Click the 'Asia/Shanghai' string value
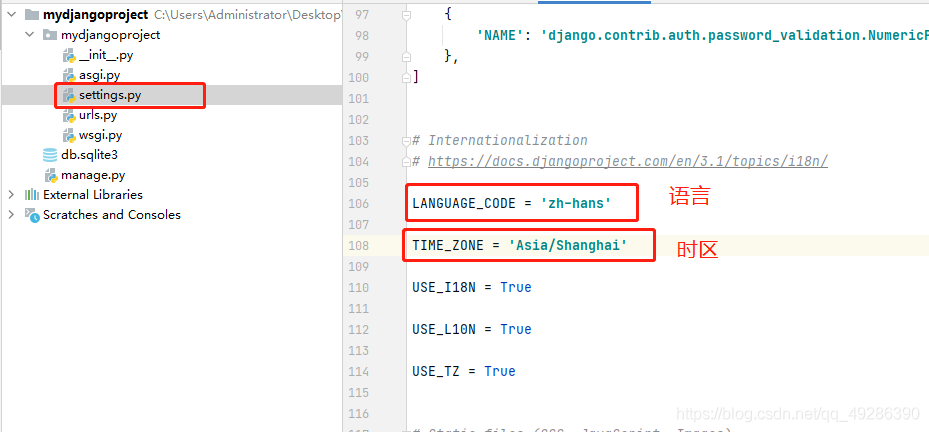929x432 pixels. point(568,245)
